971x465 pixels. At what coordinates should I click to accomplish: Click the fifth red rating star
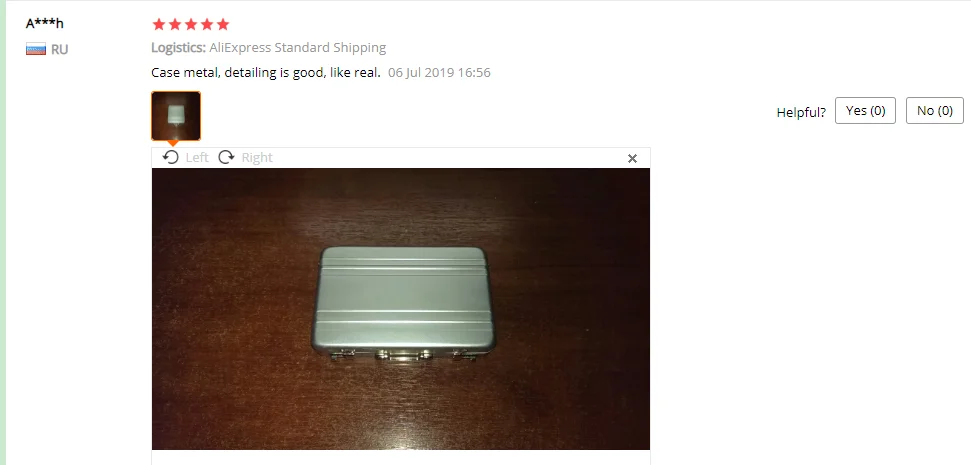coord(223,24)
